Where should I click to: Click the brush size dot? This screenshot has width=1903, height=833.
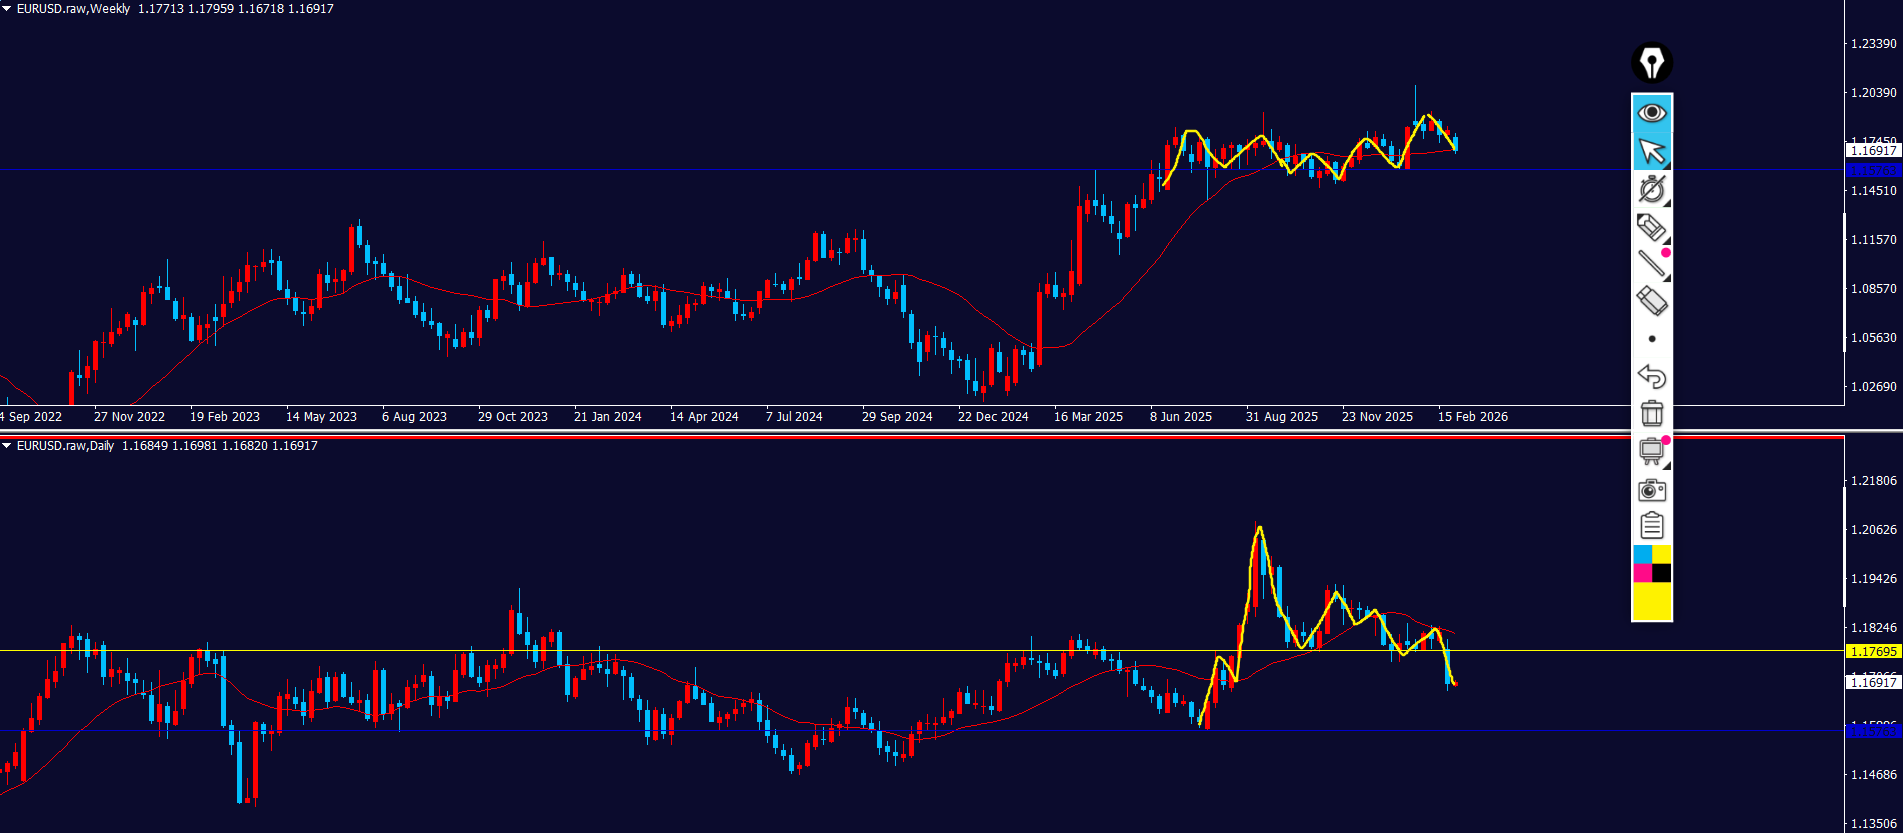click(1651, 339)
